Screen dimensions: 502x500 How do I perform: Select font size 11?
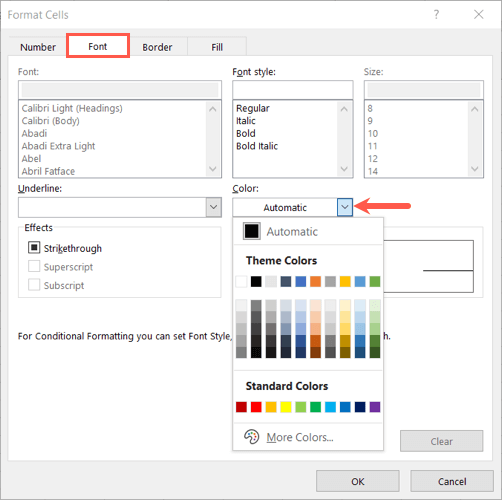[x=373, y=146]
